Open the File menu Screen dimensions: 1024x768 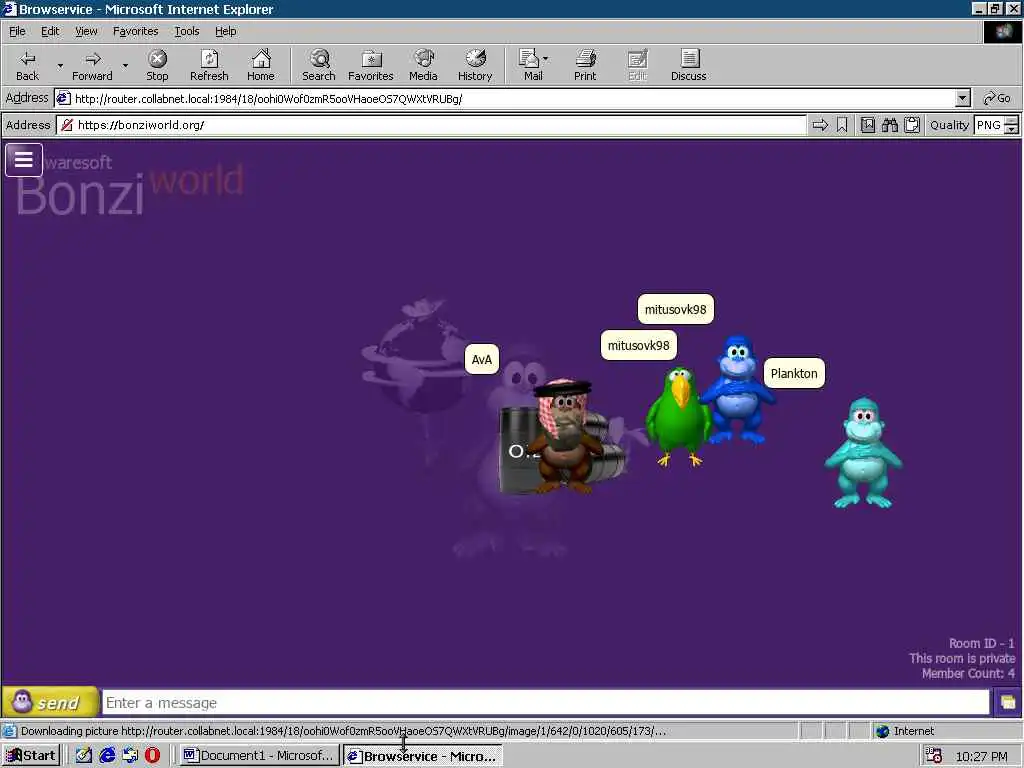click(17, 31)
